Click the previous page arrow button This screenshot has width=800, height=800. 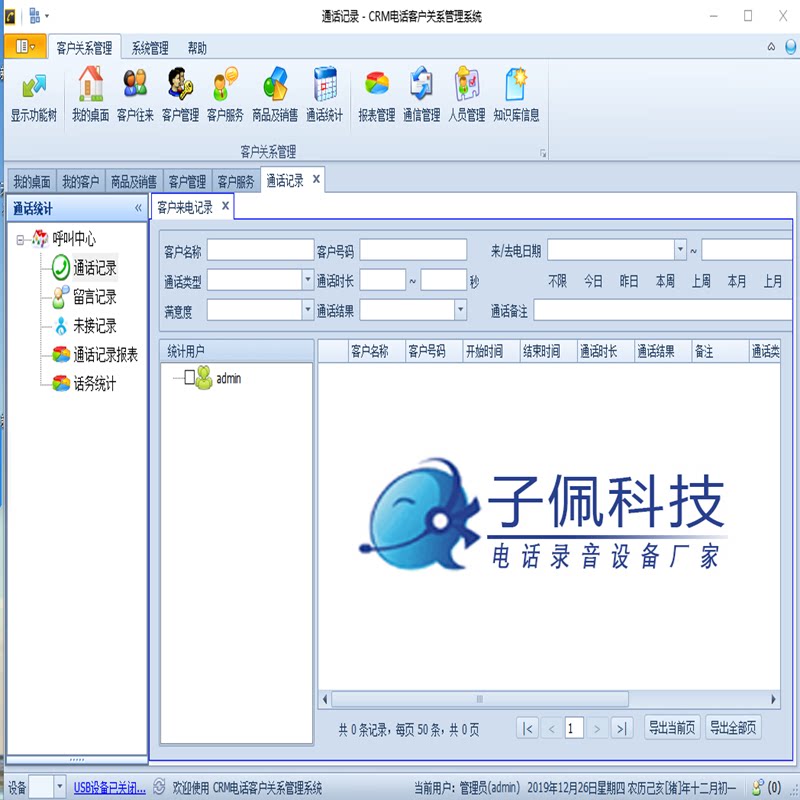coord(552,728)
